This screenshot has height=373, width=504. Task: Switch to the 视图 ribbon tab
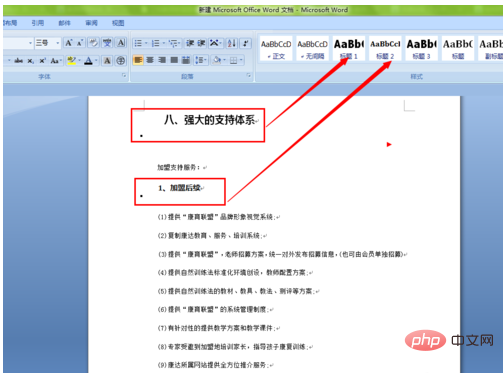pyautogui.click(x=118, y=23)
